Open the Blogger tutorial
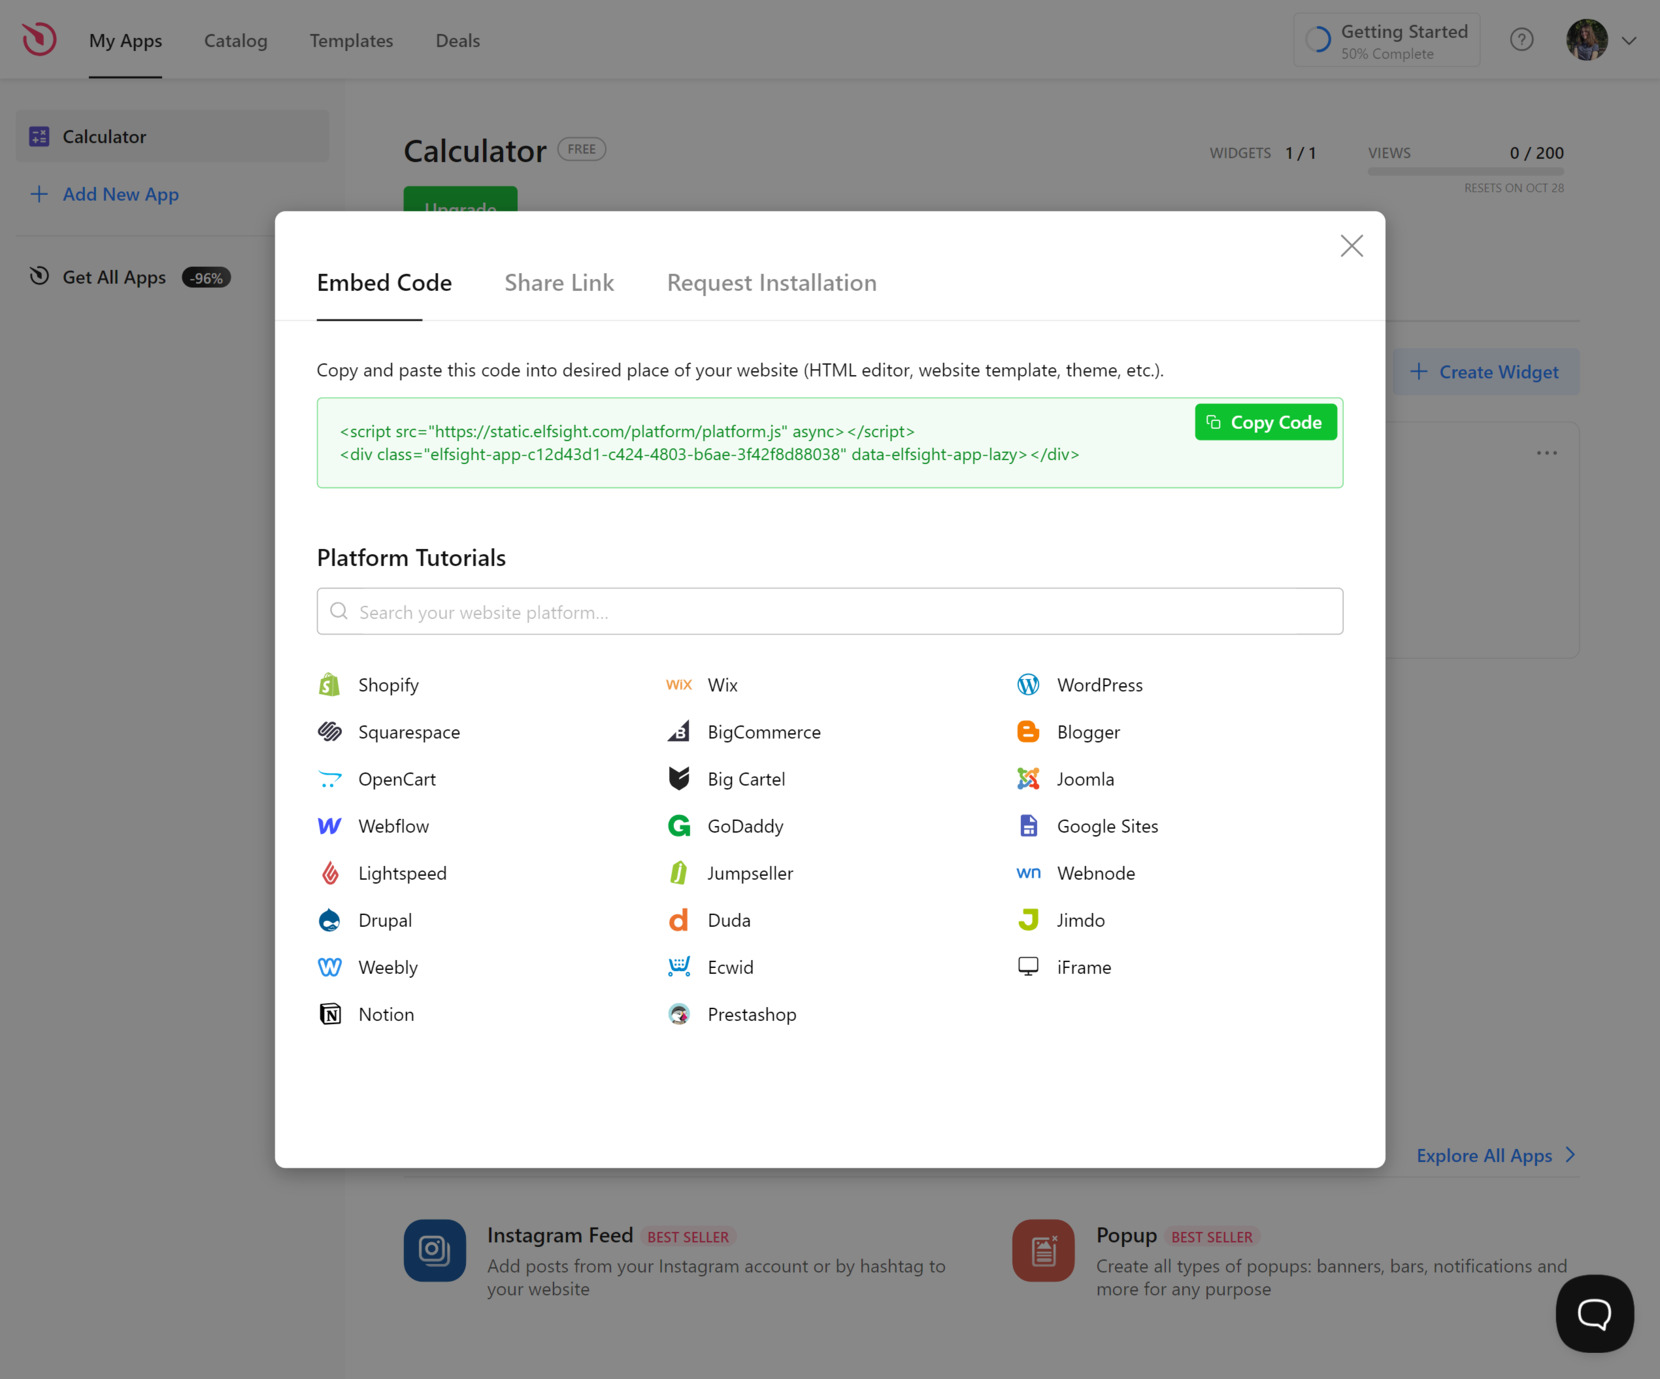The height and width of the screenshot is (1379, 1660). [1088, 732]
